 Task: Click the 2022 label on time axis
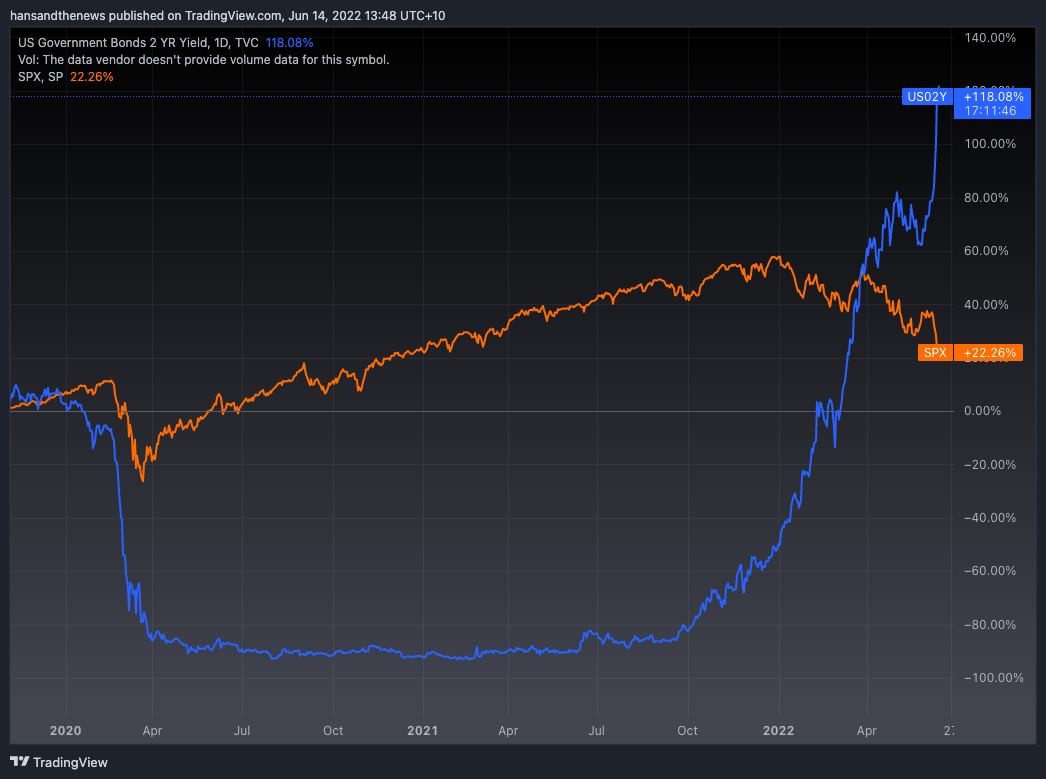[778, 731]
